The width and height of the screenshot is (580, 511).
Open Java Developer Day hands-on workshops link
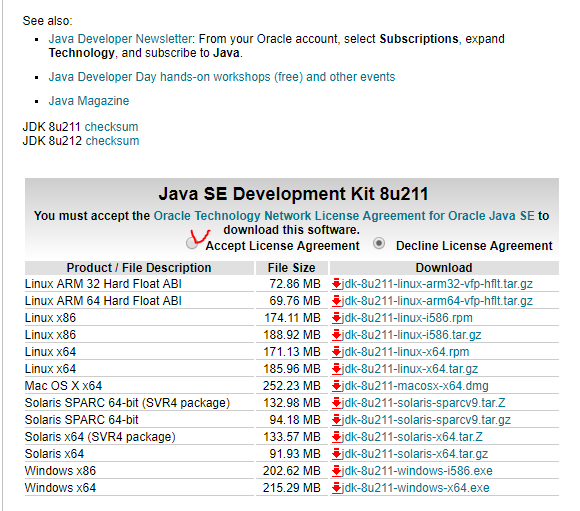click(222, 77)
